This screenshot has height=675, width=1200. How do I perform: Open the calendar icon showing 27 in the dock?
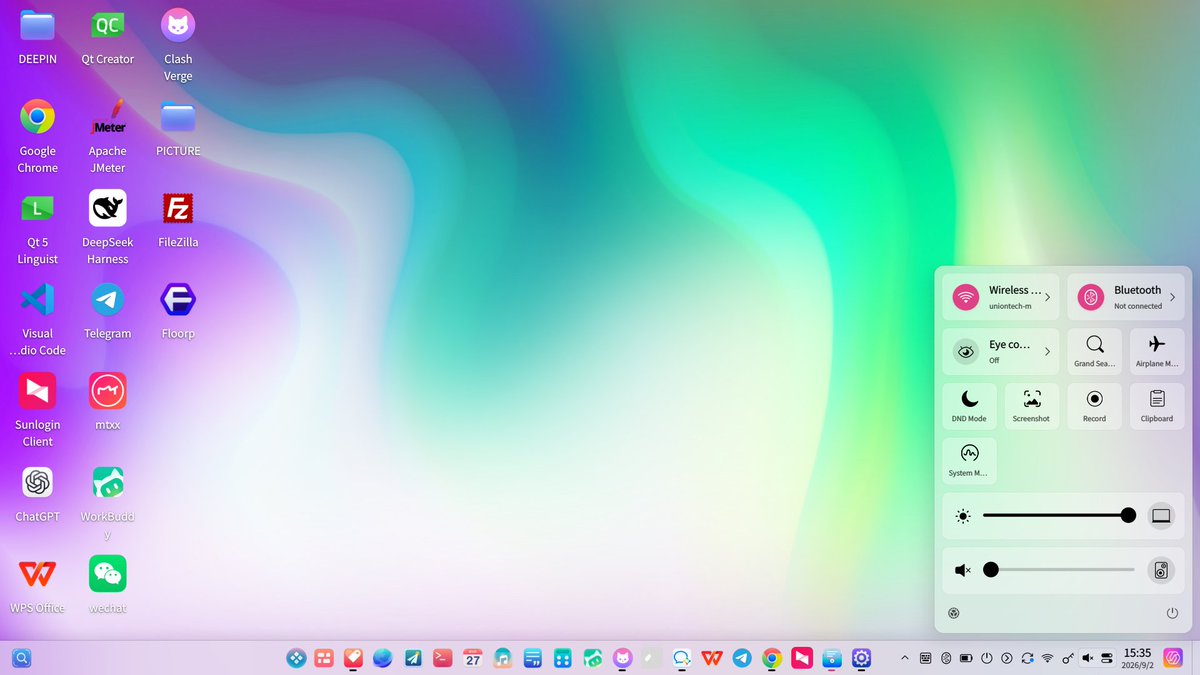(473, 658)
